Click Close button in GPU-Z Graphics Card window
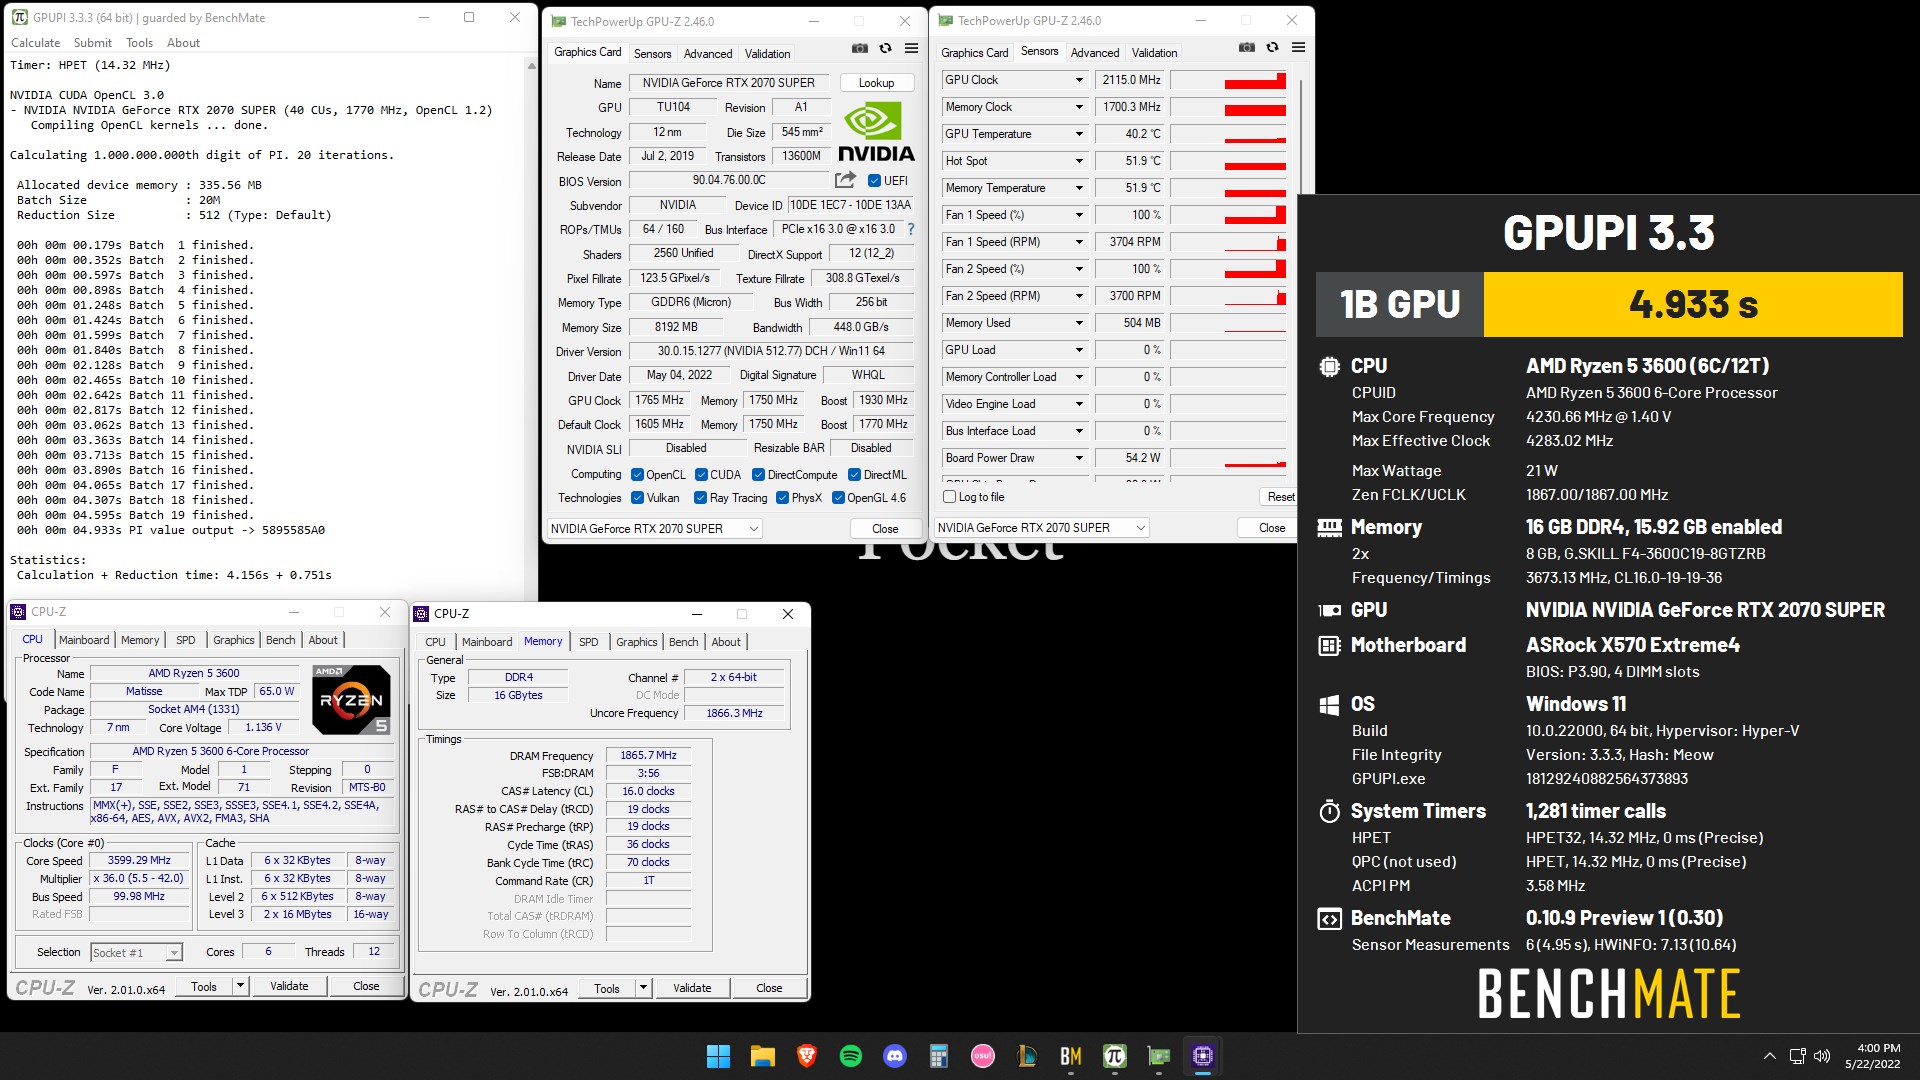The width and height of the screenshot is (1920, 1080). point(885,529)
